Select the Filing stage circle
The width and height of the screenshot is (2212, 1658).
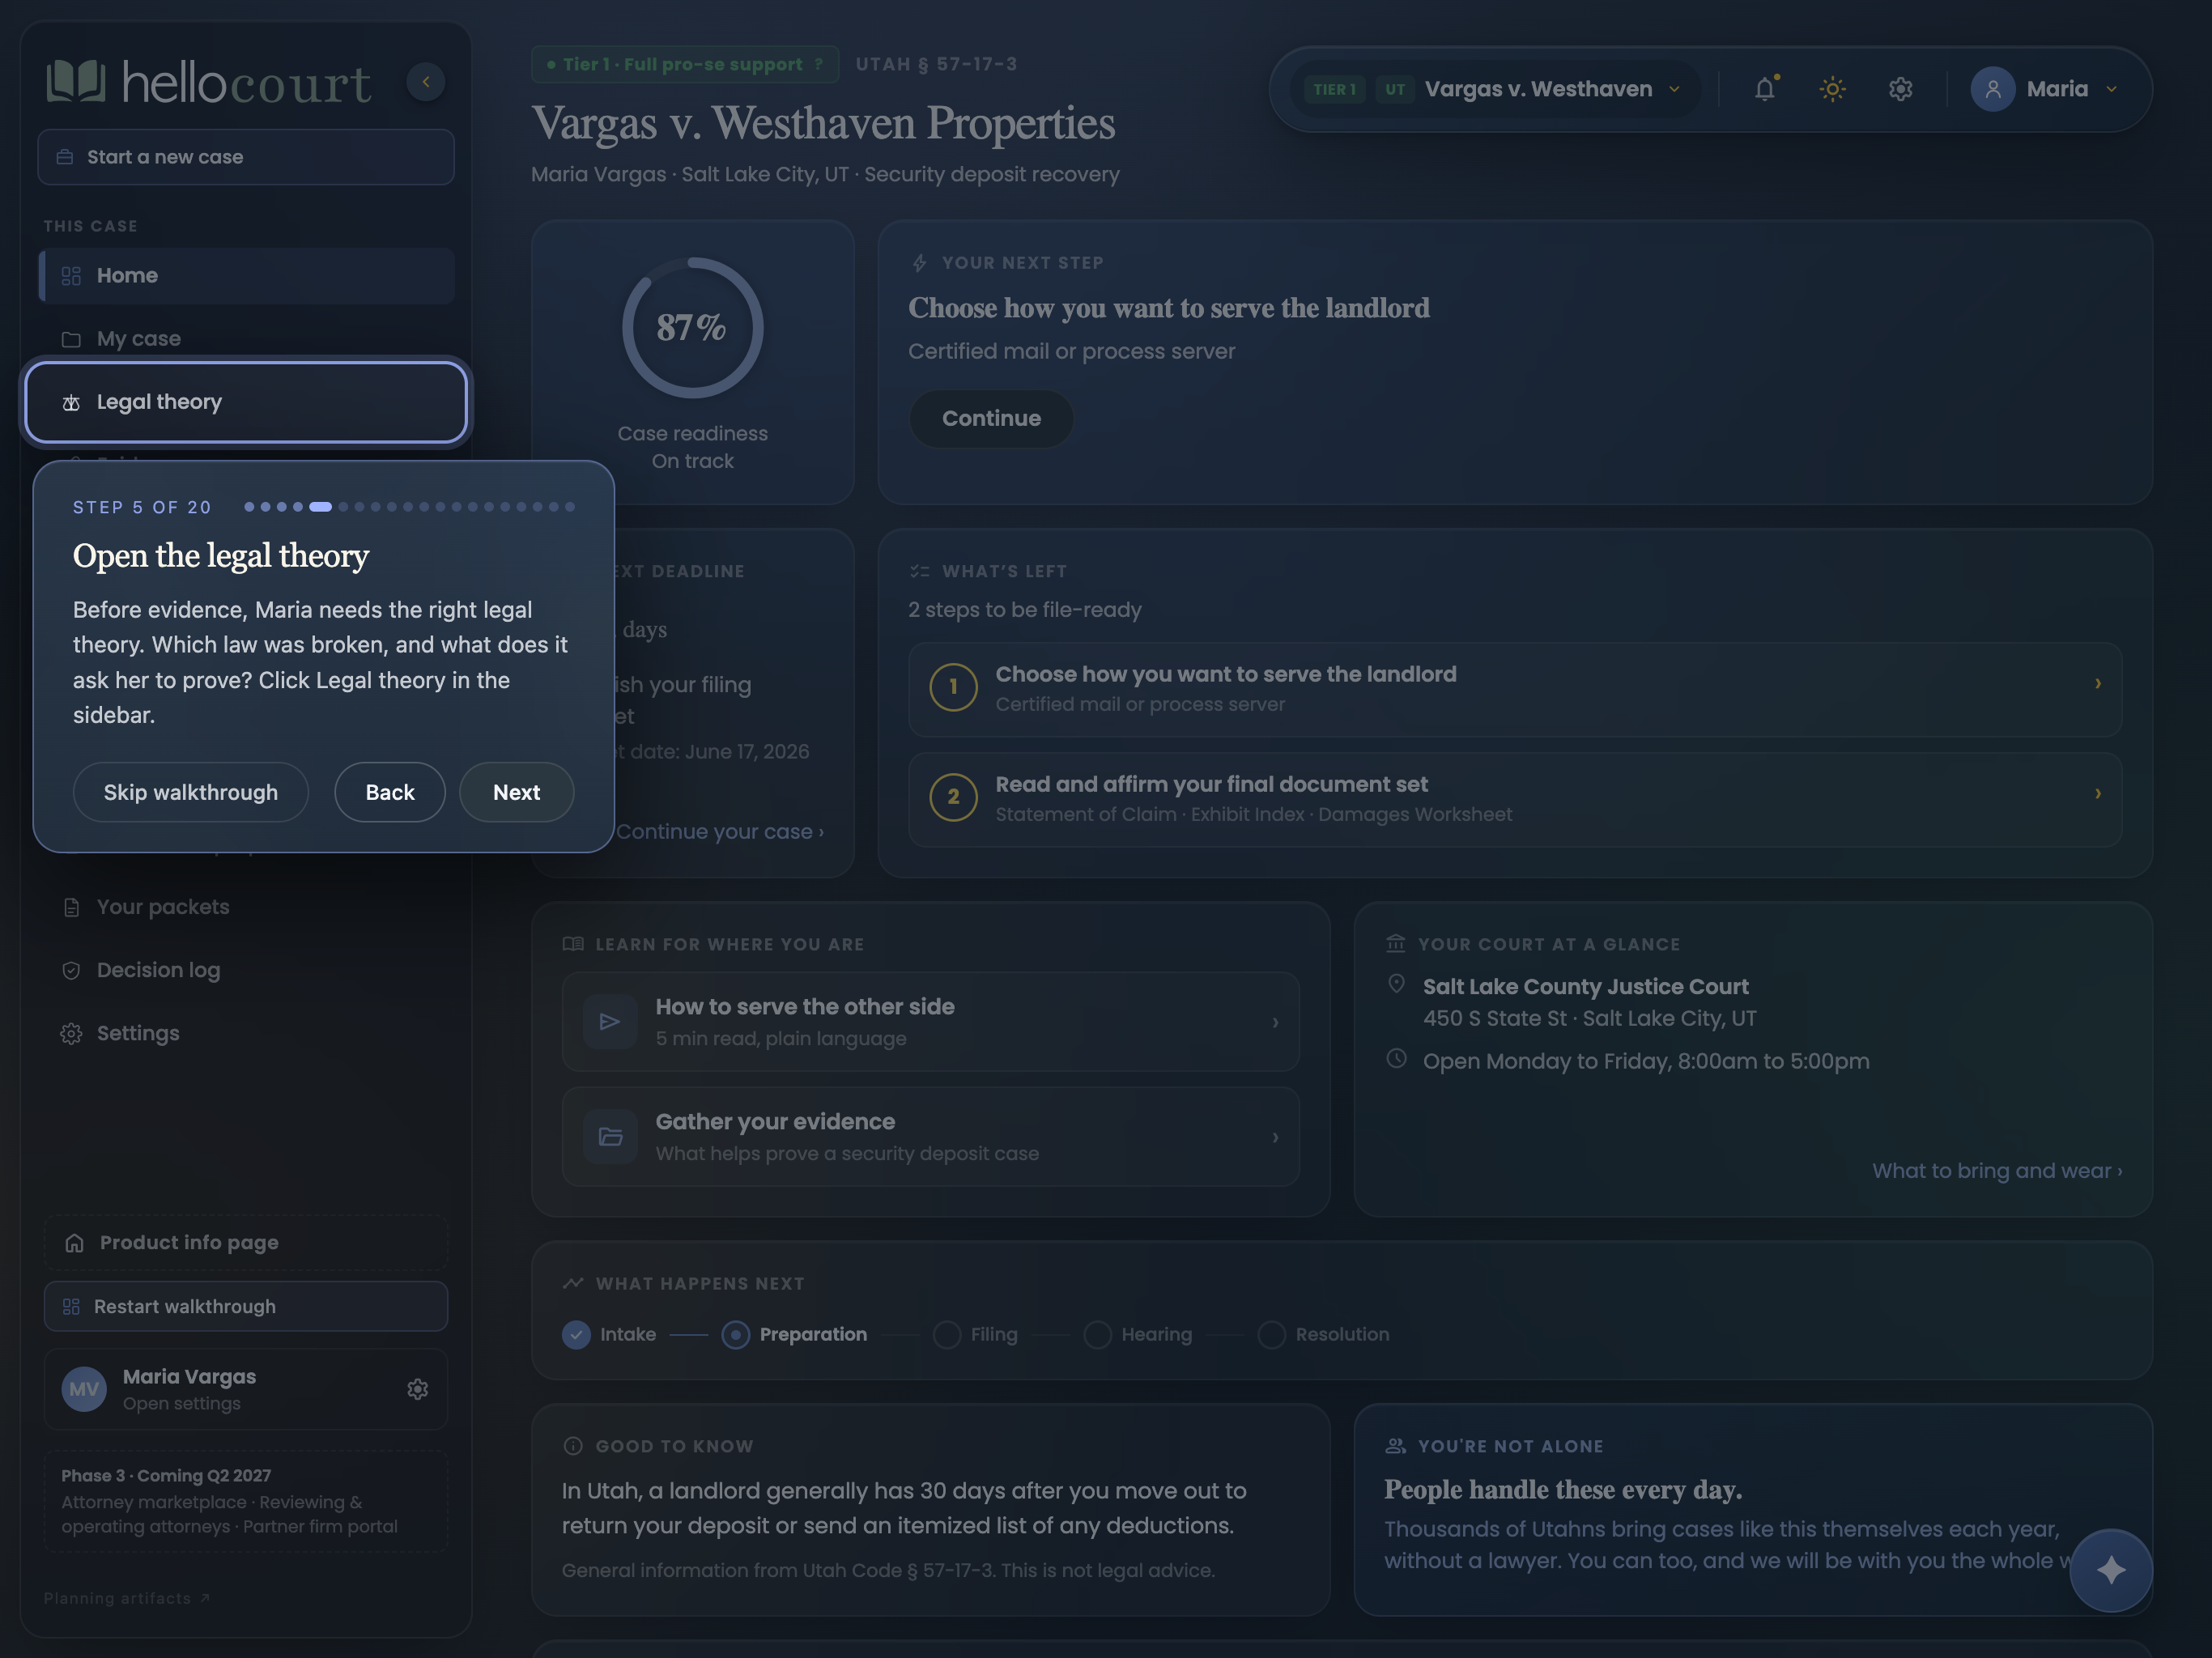point(946,1335)
